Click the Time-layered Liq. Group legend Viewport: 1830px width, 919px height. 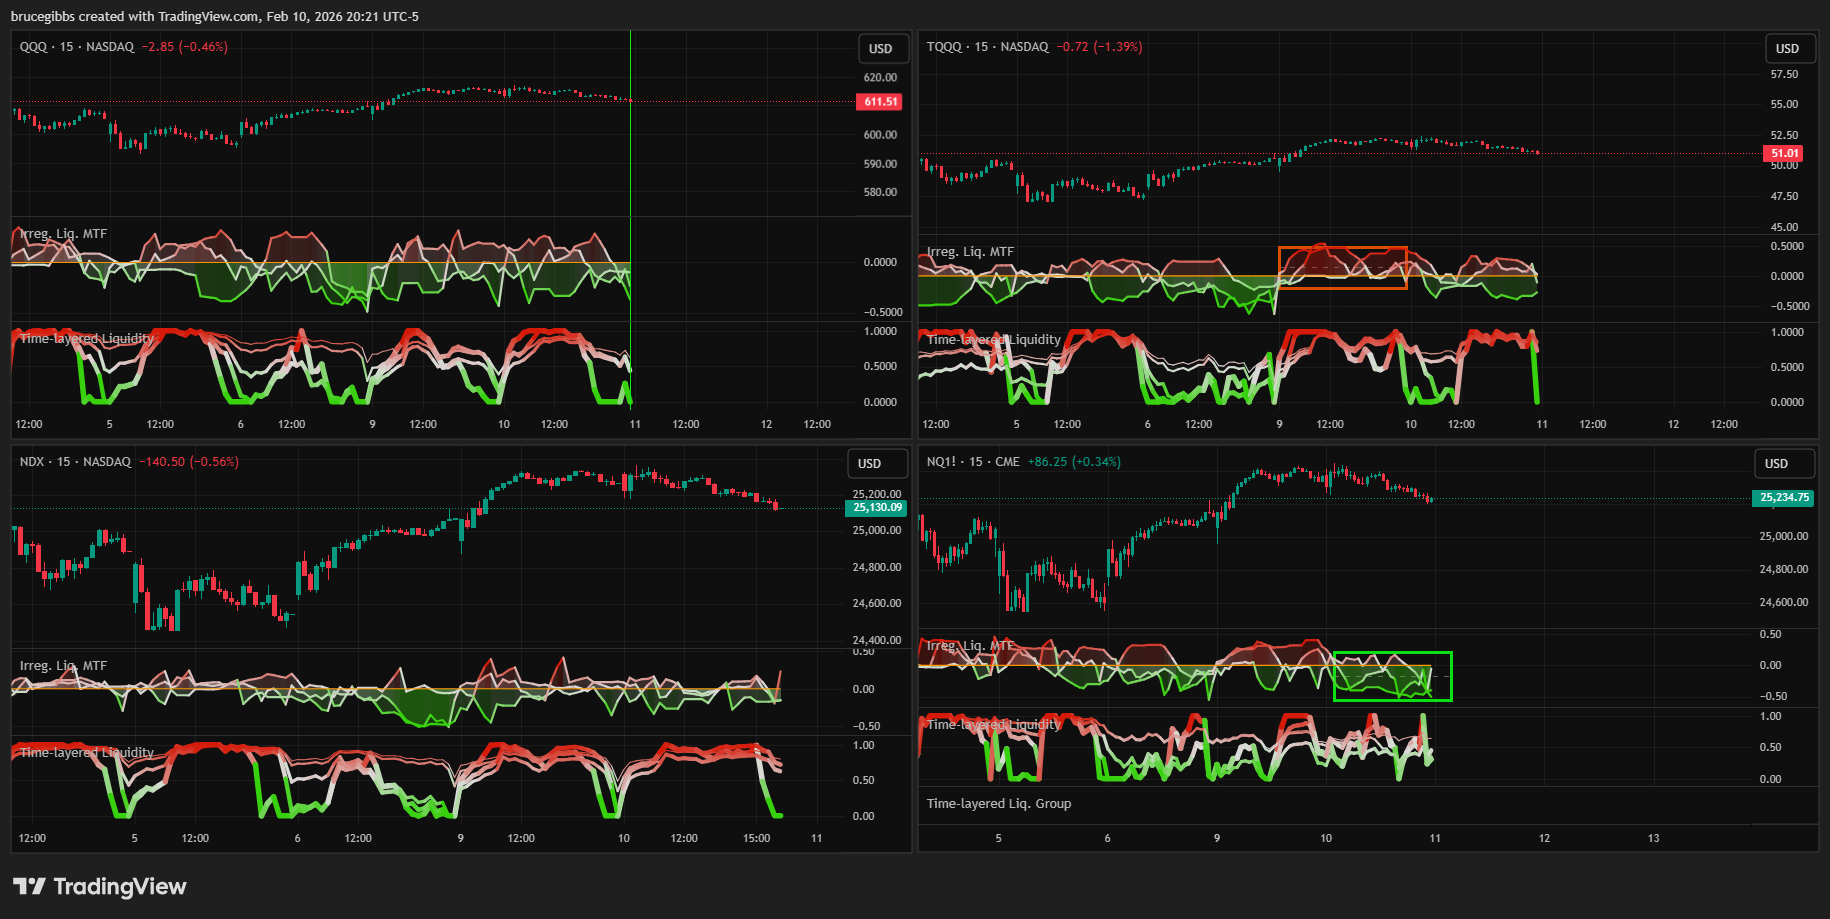(998, 804)
